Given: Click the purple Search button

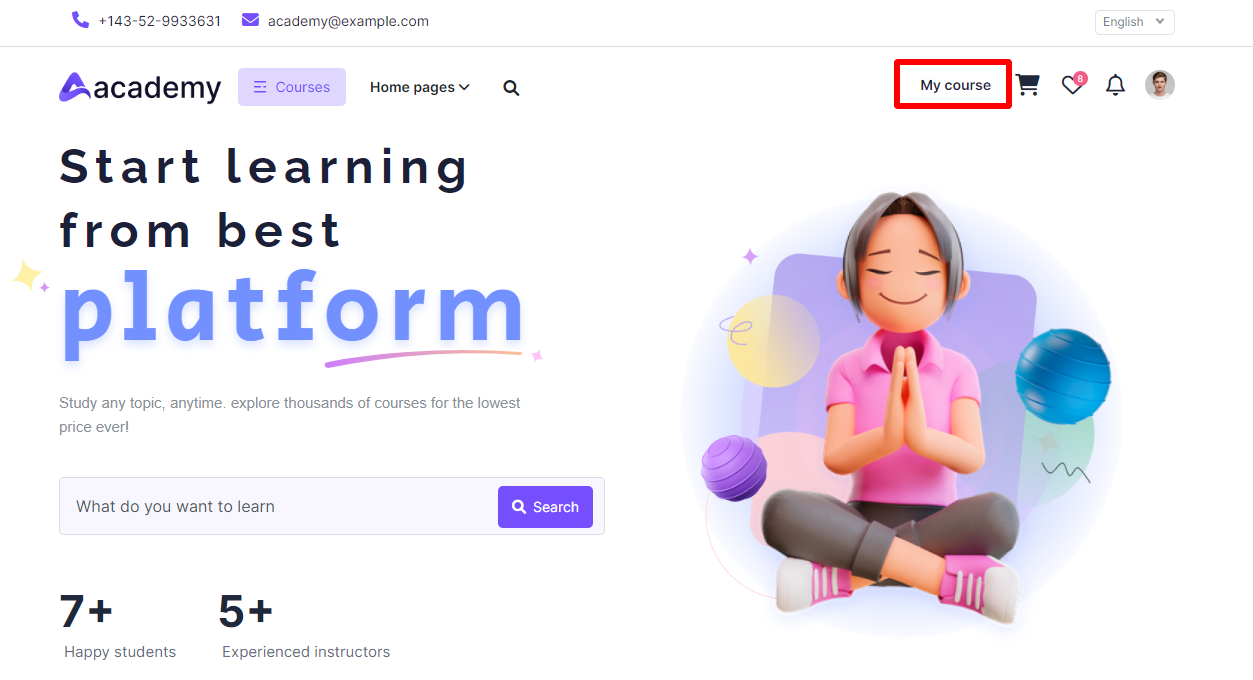Looking at the screenshot, I should coord(545,507).
